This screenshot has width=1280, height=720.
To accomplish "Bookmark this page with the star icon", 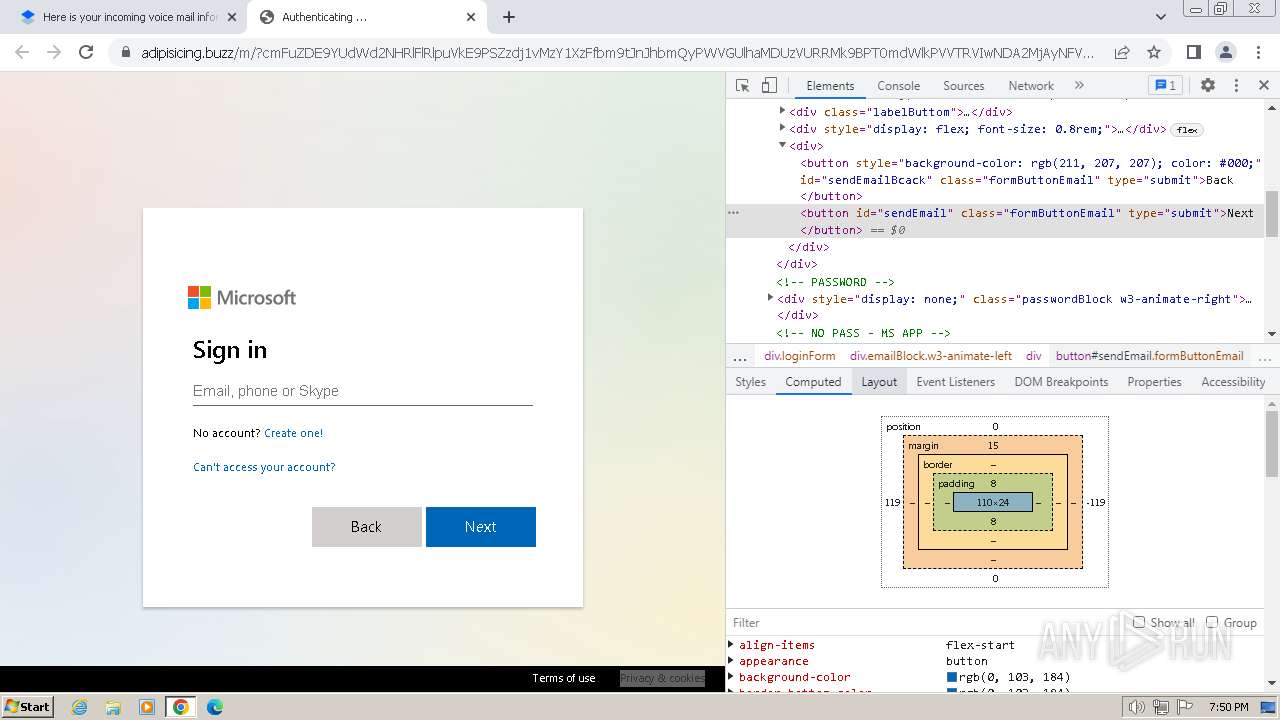I will pyautogui.click(x=1154, y=52).
